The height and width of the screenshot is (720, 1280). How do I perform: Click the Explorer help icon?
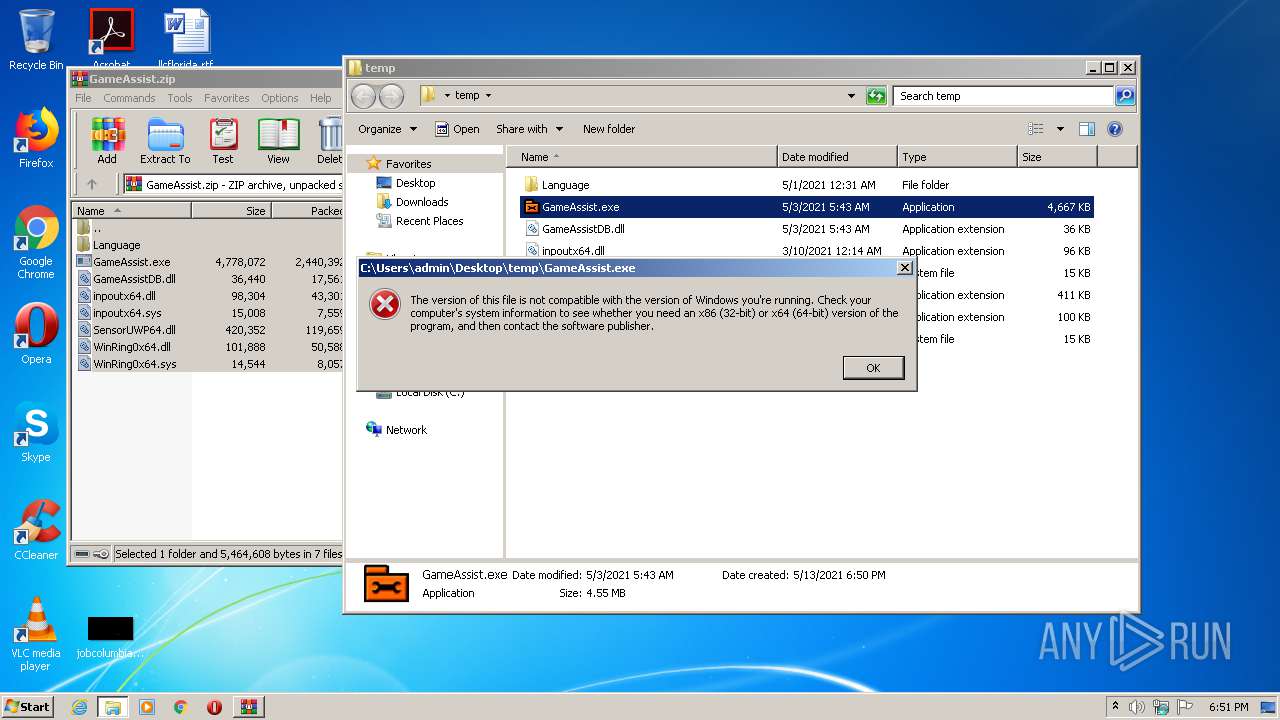[1115, 129]
